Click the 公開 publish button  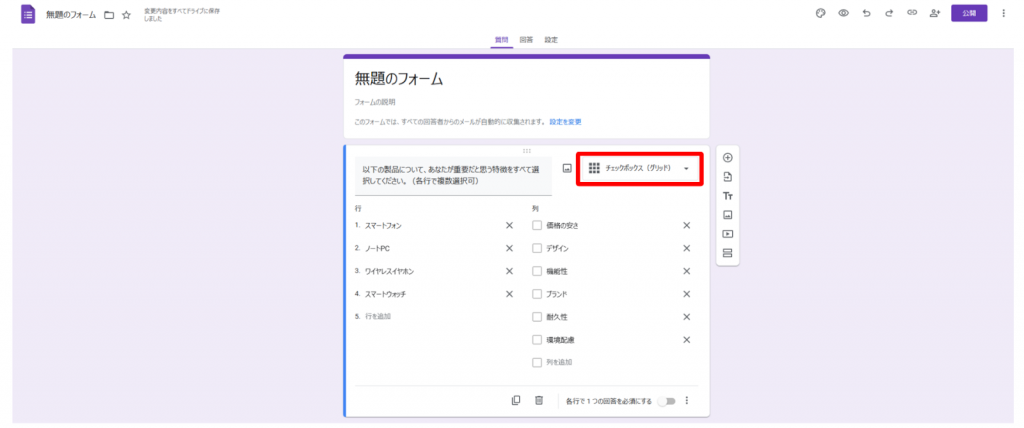pos(968,13)
